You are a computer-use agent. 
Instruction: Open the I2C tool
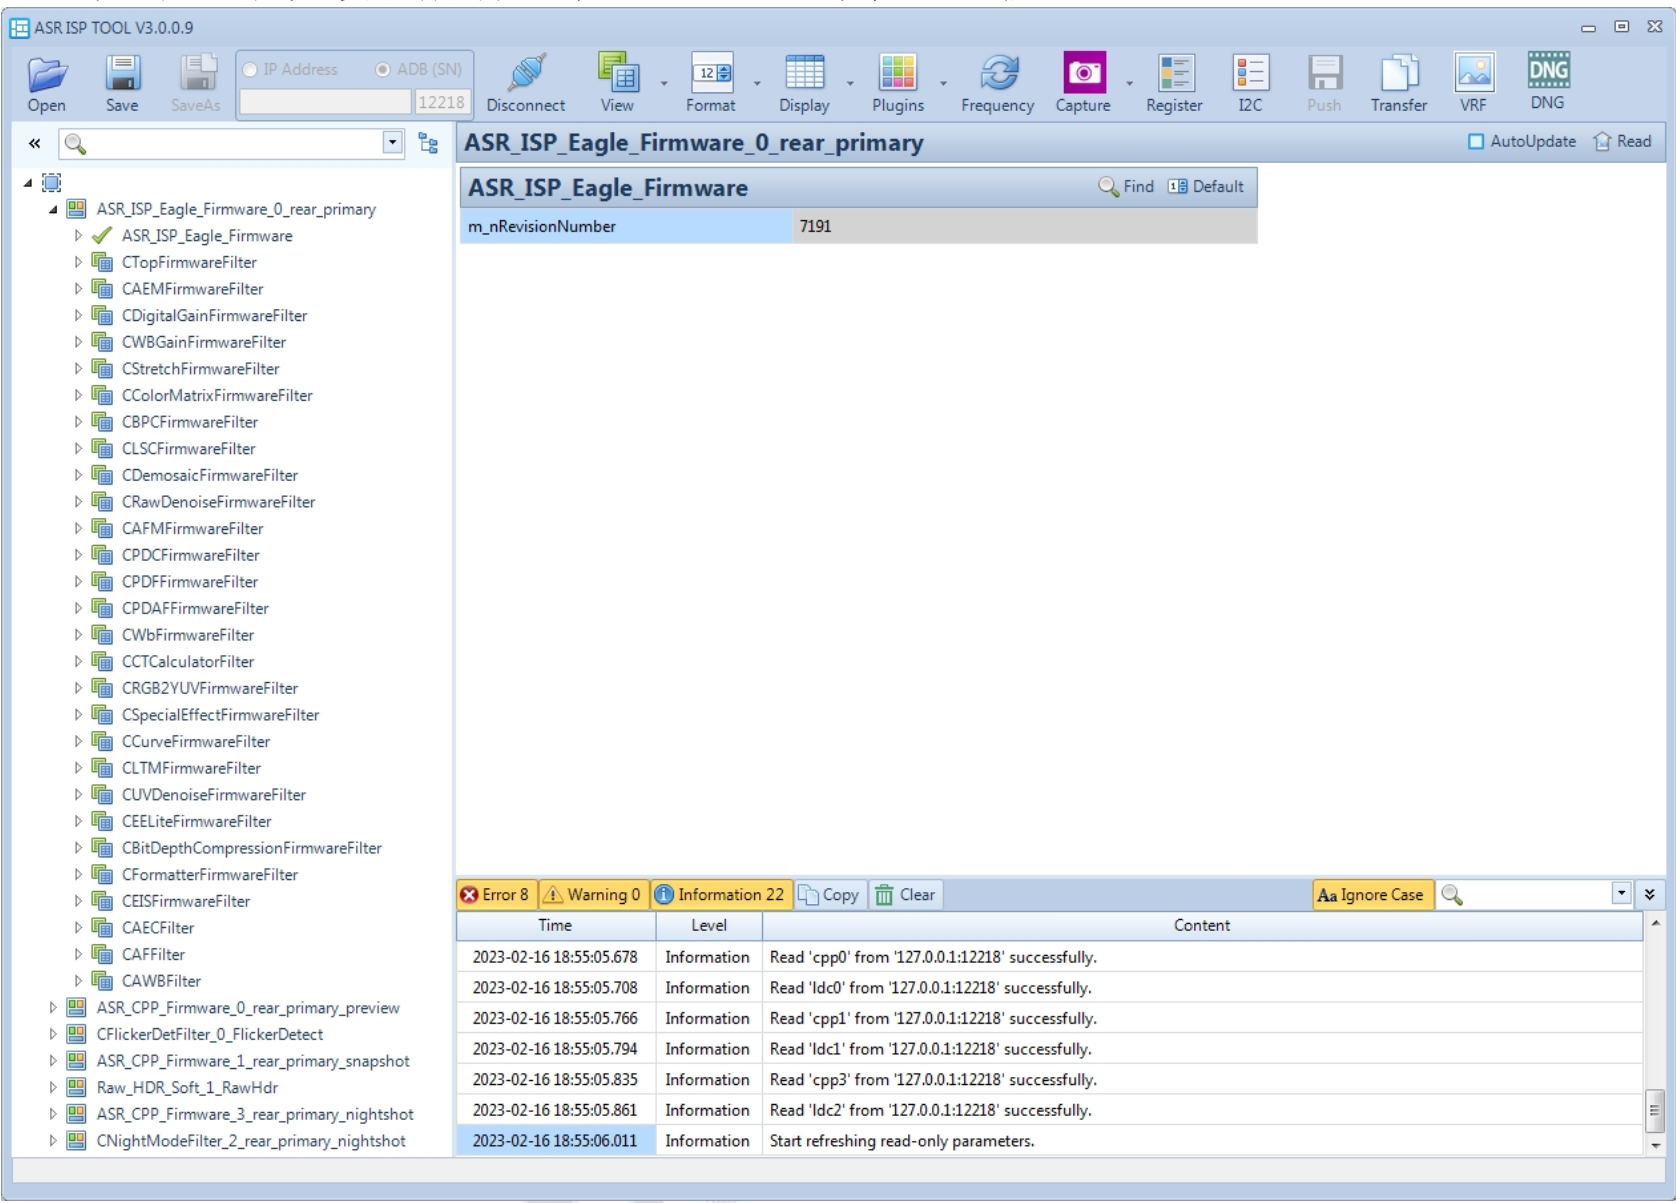[1250, 74]
